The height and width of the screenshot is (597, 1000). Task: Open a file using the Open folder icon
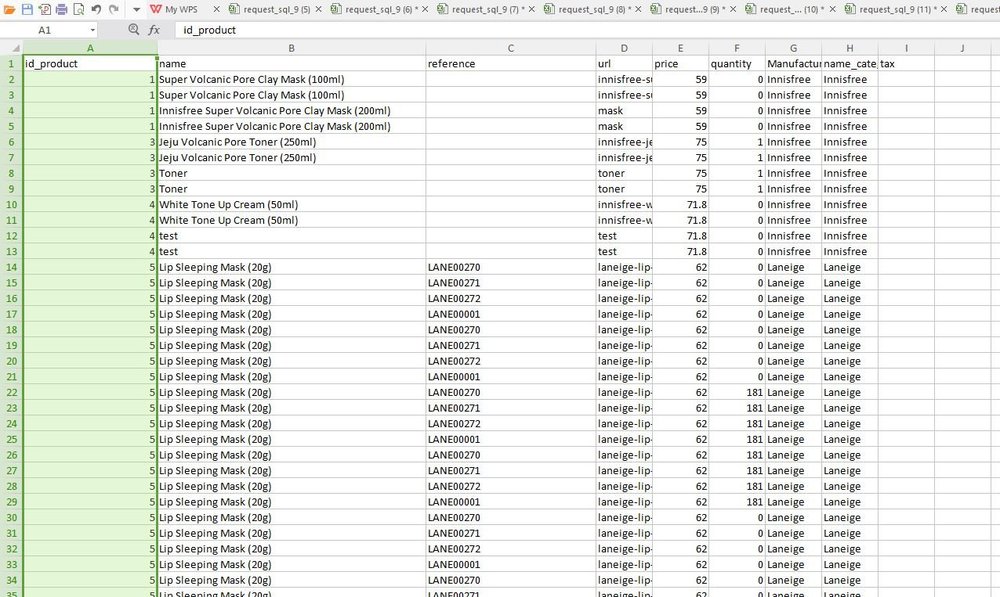pyautogui.click(x=8, y=9)
